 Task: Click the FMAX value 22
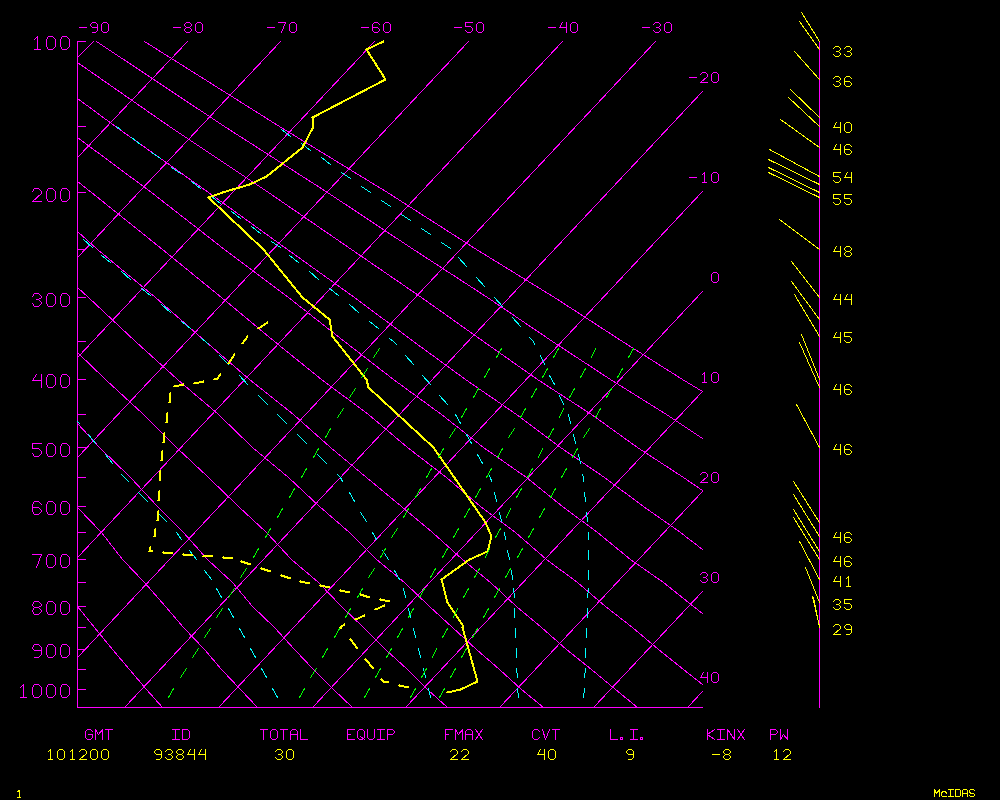tap(459, 755)
